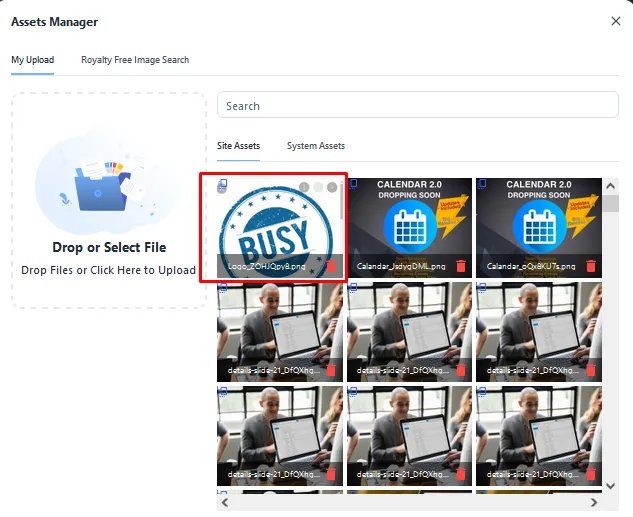Click scroll left arrow below asset grid
Viewport: 633px width, 517px height.
click(x=225, y=502)
